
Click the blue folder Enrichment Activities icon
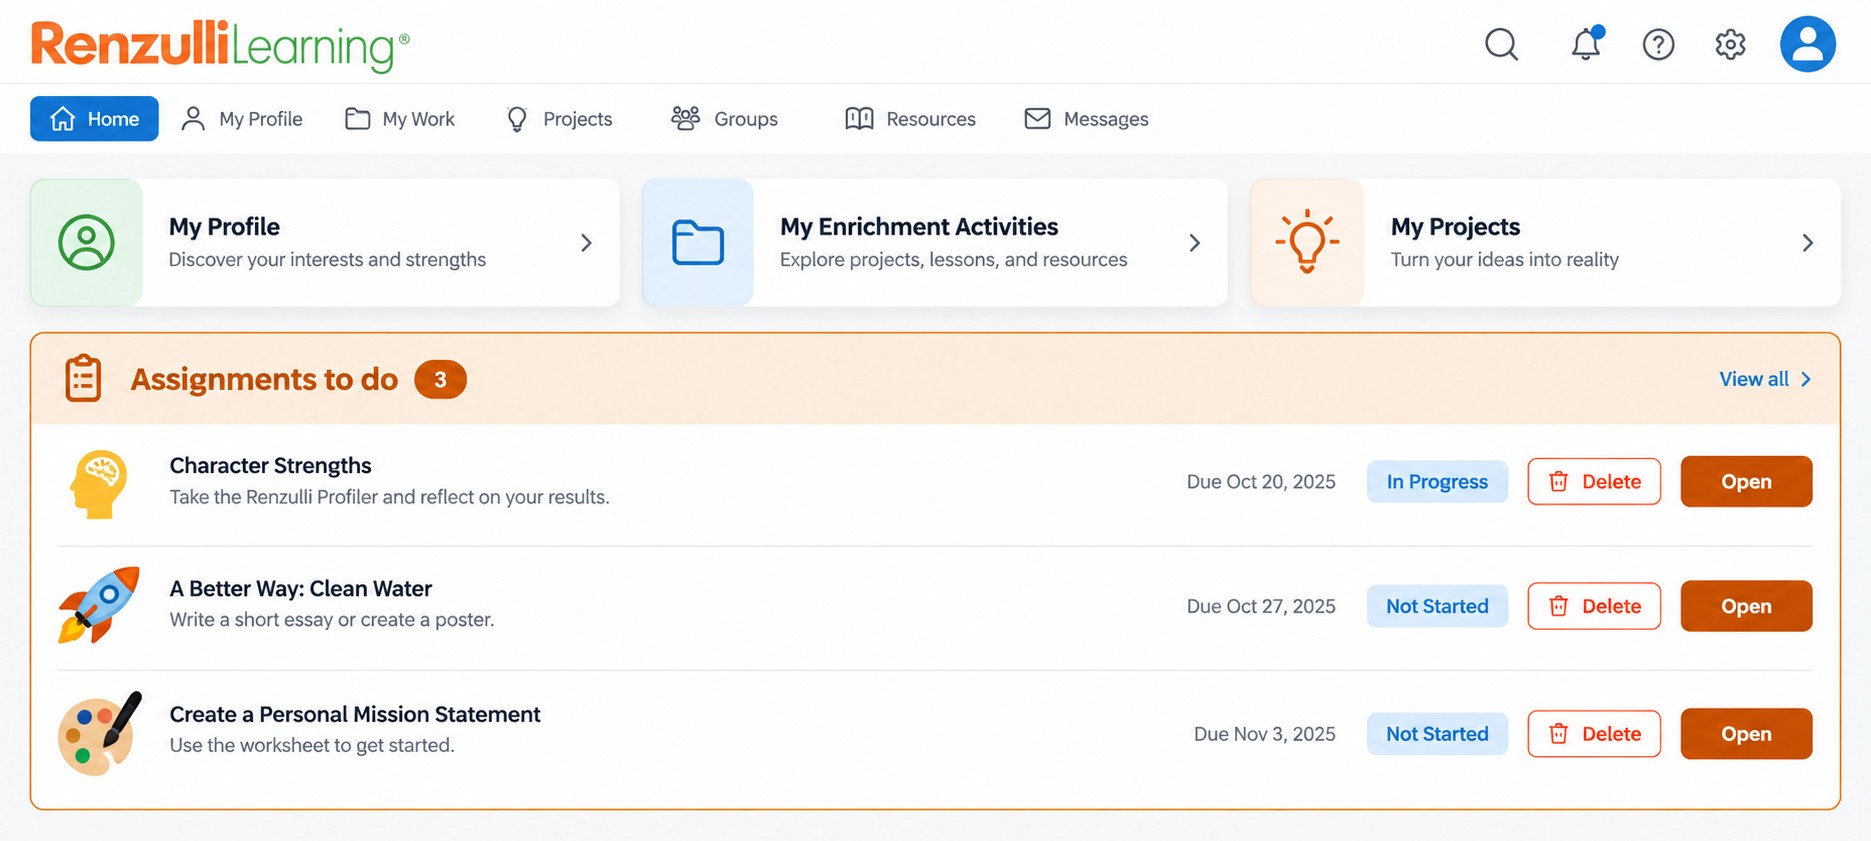697,242
